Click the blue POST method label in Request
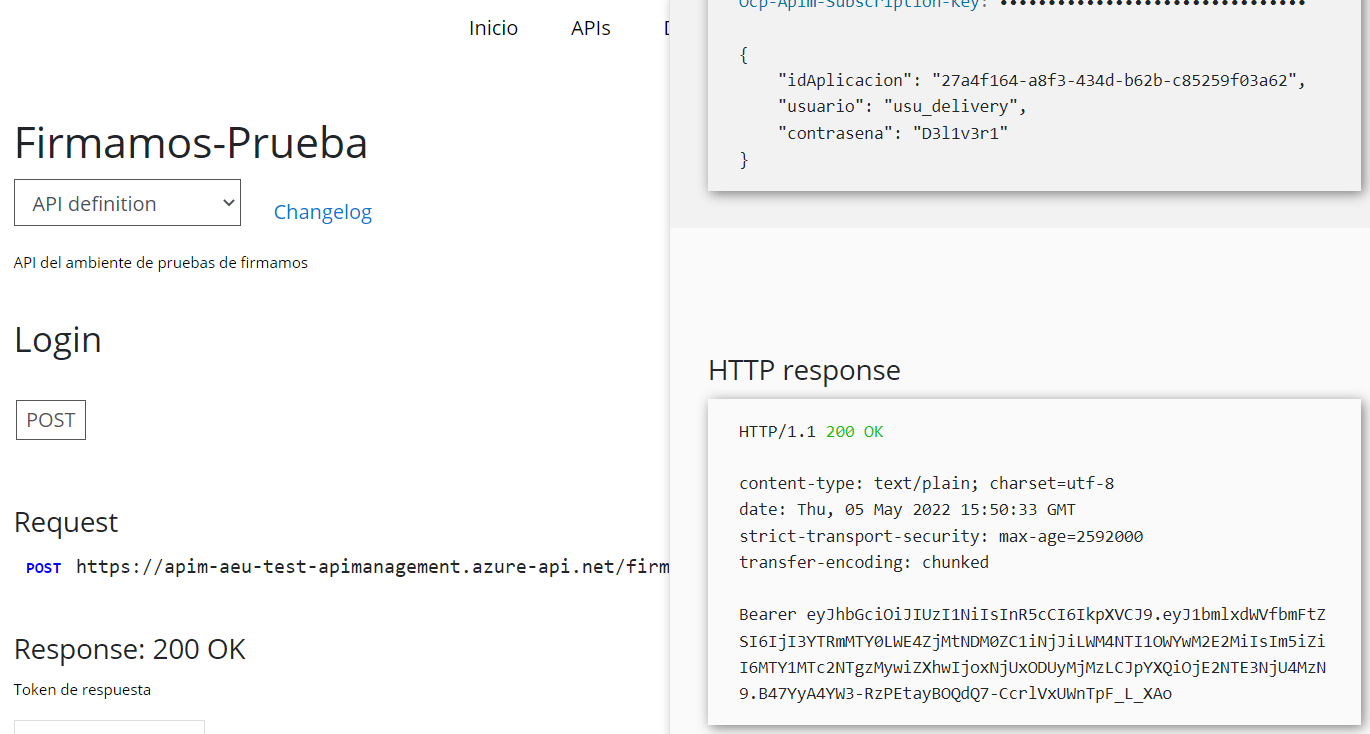 (x=43, y=568)
